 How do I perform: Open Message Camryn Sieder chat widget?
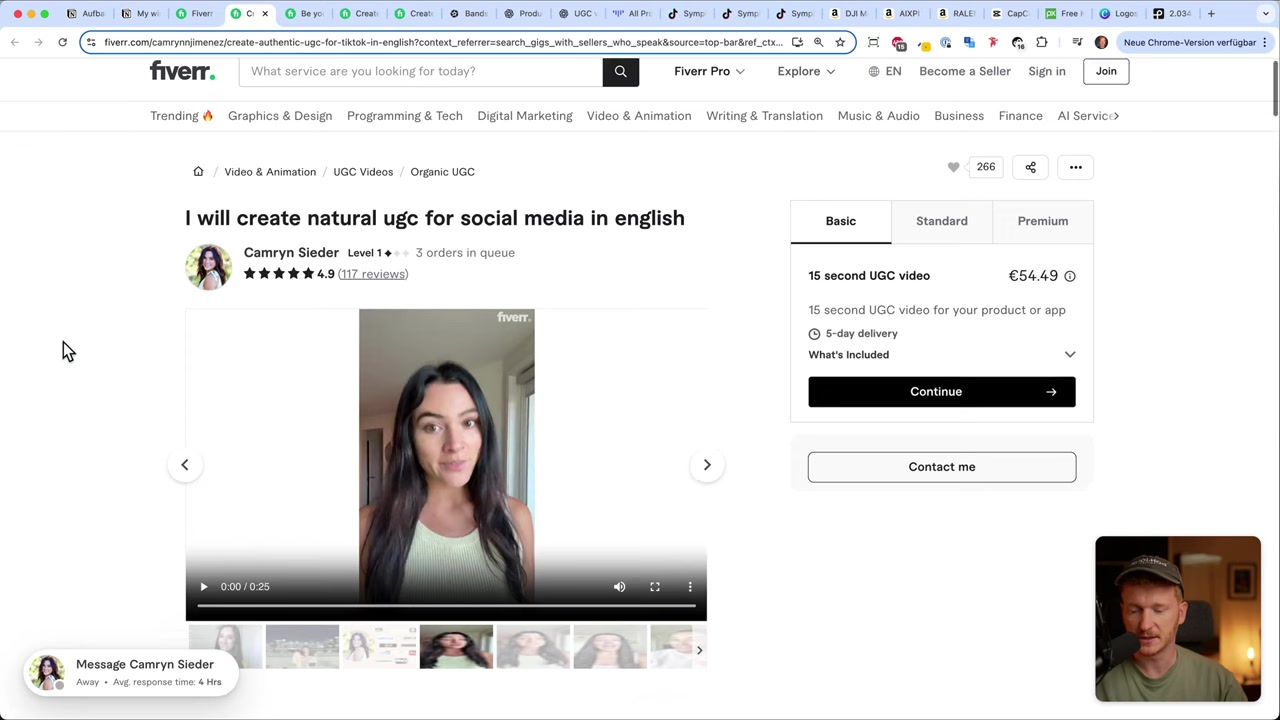click(x=131, y=673)
